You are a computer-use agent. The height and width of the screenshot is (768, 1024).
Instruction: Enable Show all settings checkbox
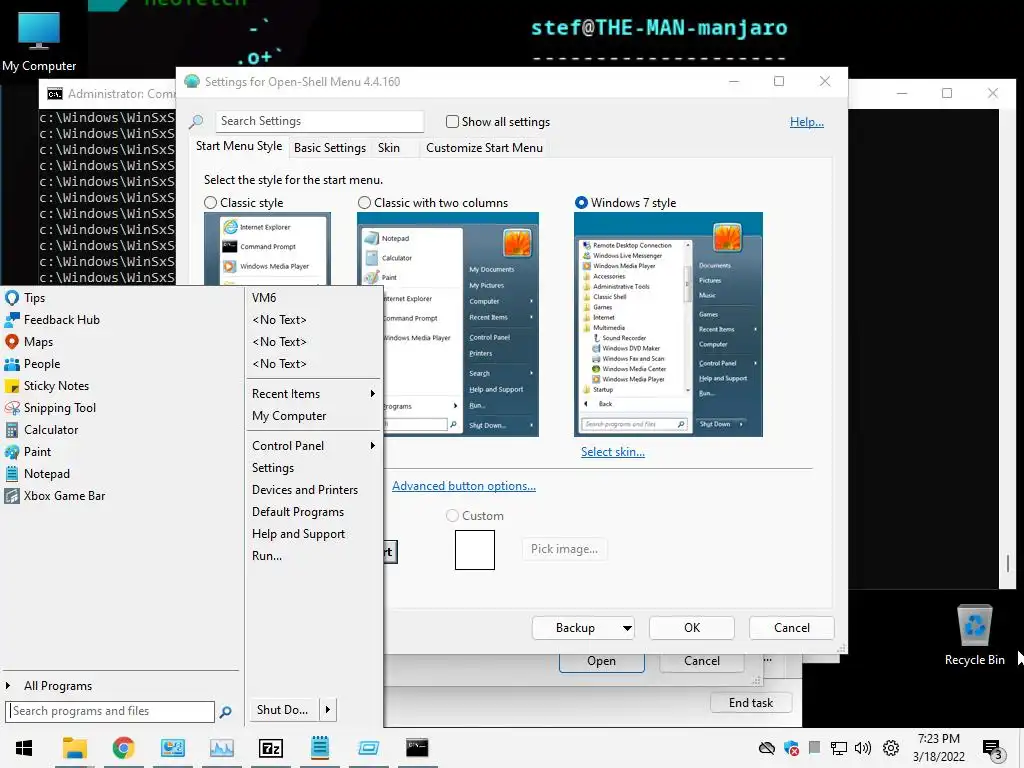[x=452, y=121]
